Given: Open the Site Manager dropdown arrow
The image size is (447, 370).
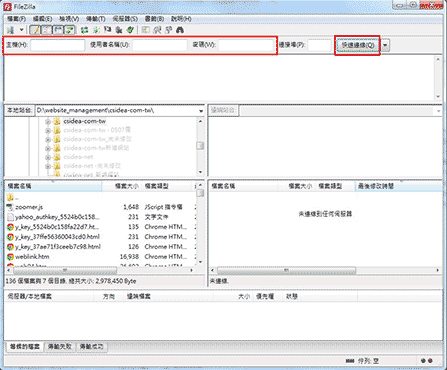Looking at the screenshot, I should [21, 30].
